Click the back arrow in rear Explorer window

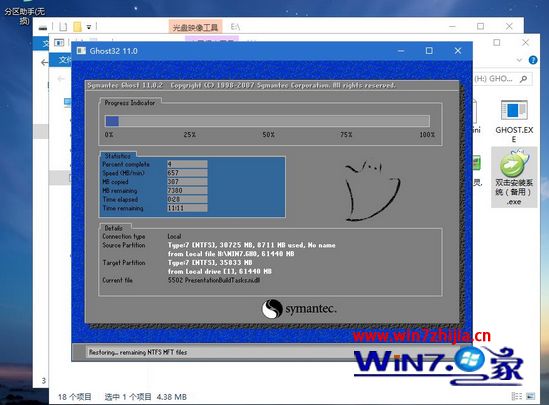coord(44,63)
